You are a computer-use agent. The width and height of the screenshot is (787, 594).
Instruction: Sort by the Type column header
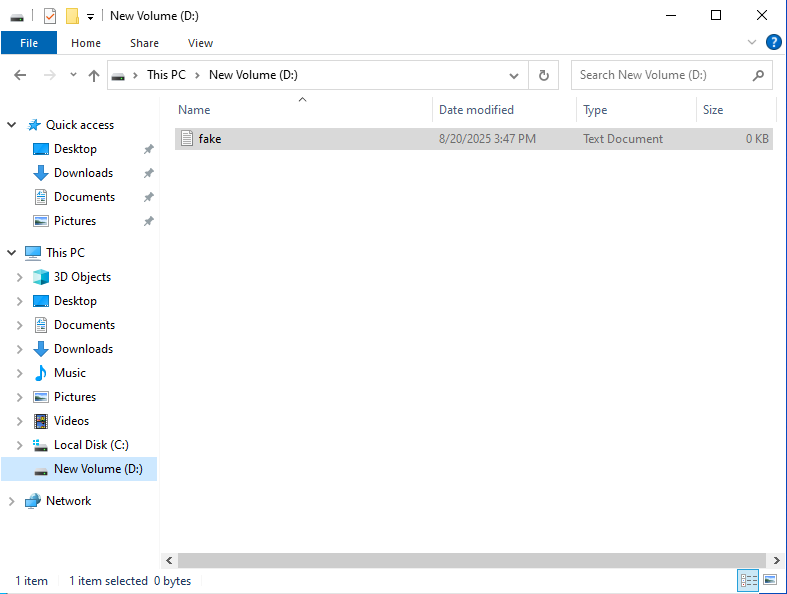636,109
